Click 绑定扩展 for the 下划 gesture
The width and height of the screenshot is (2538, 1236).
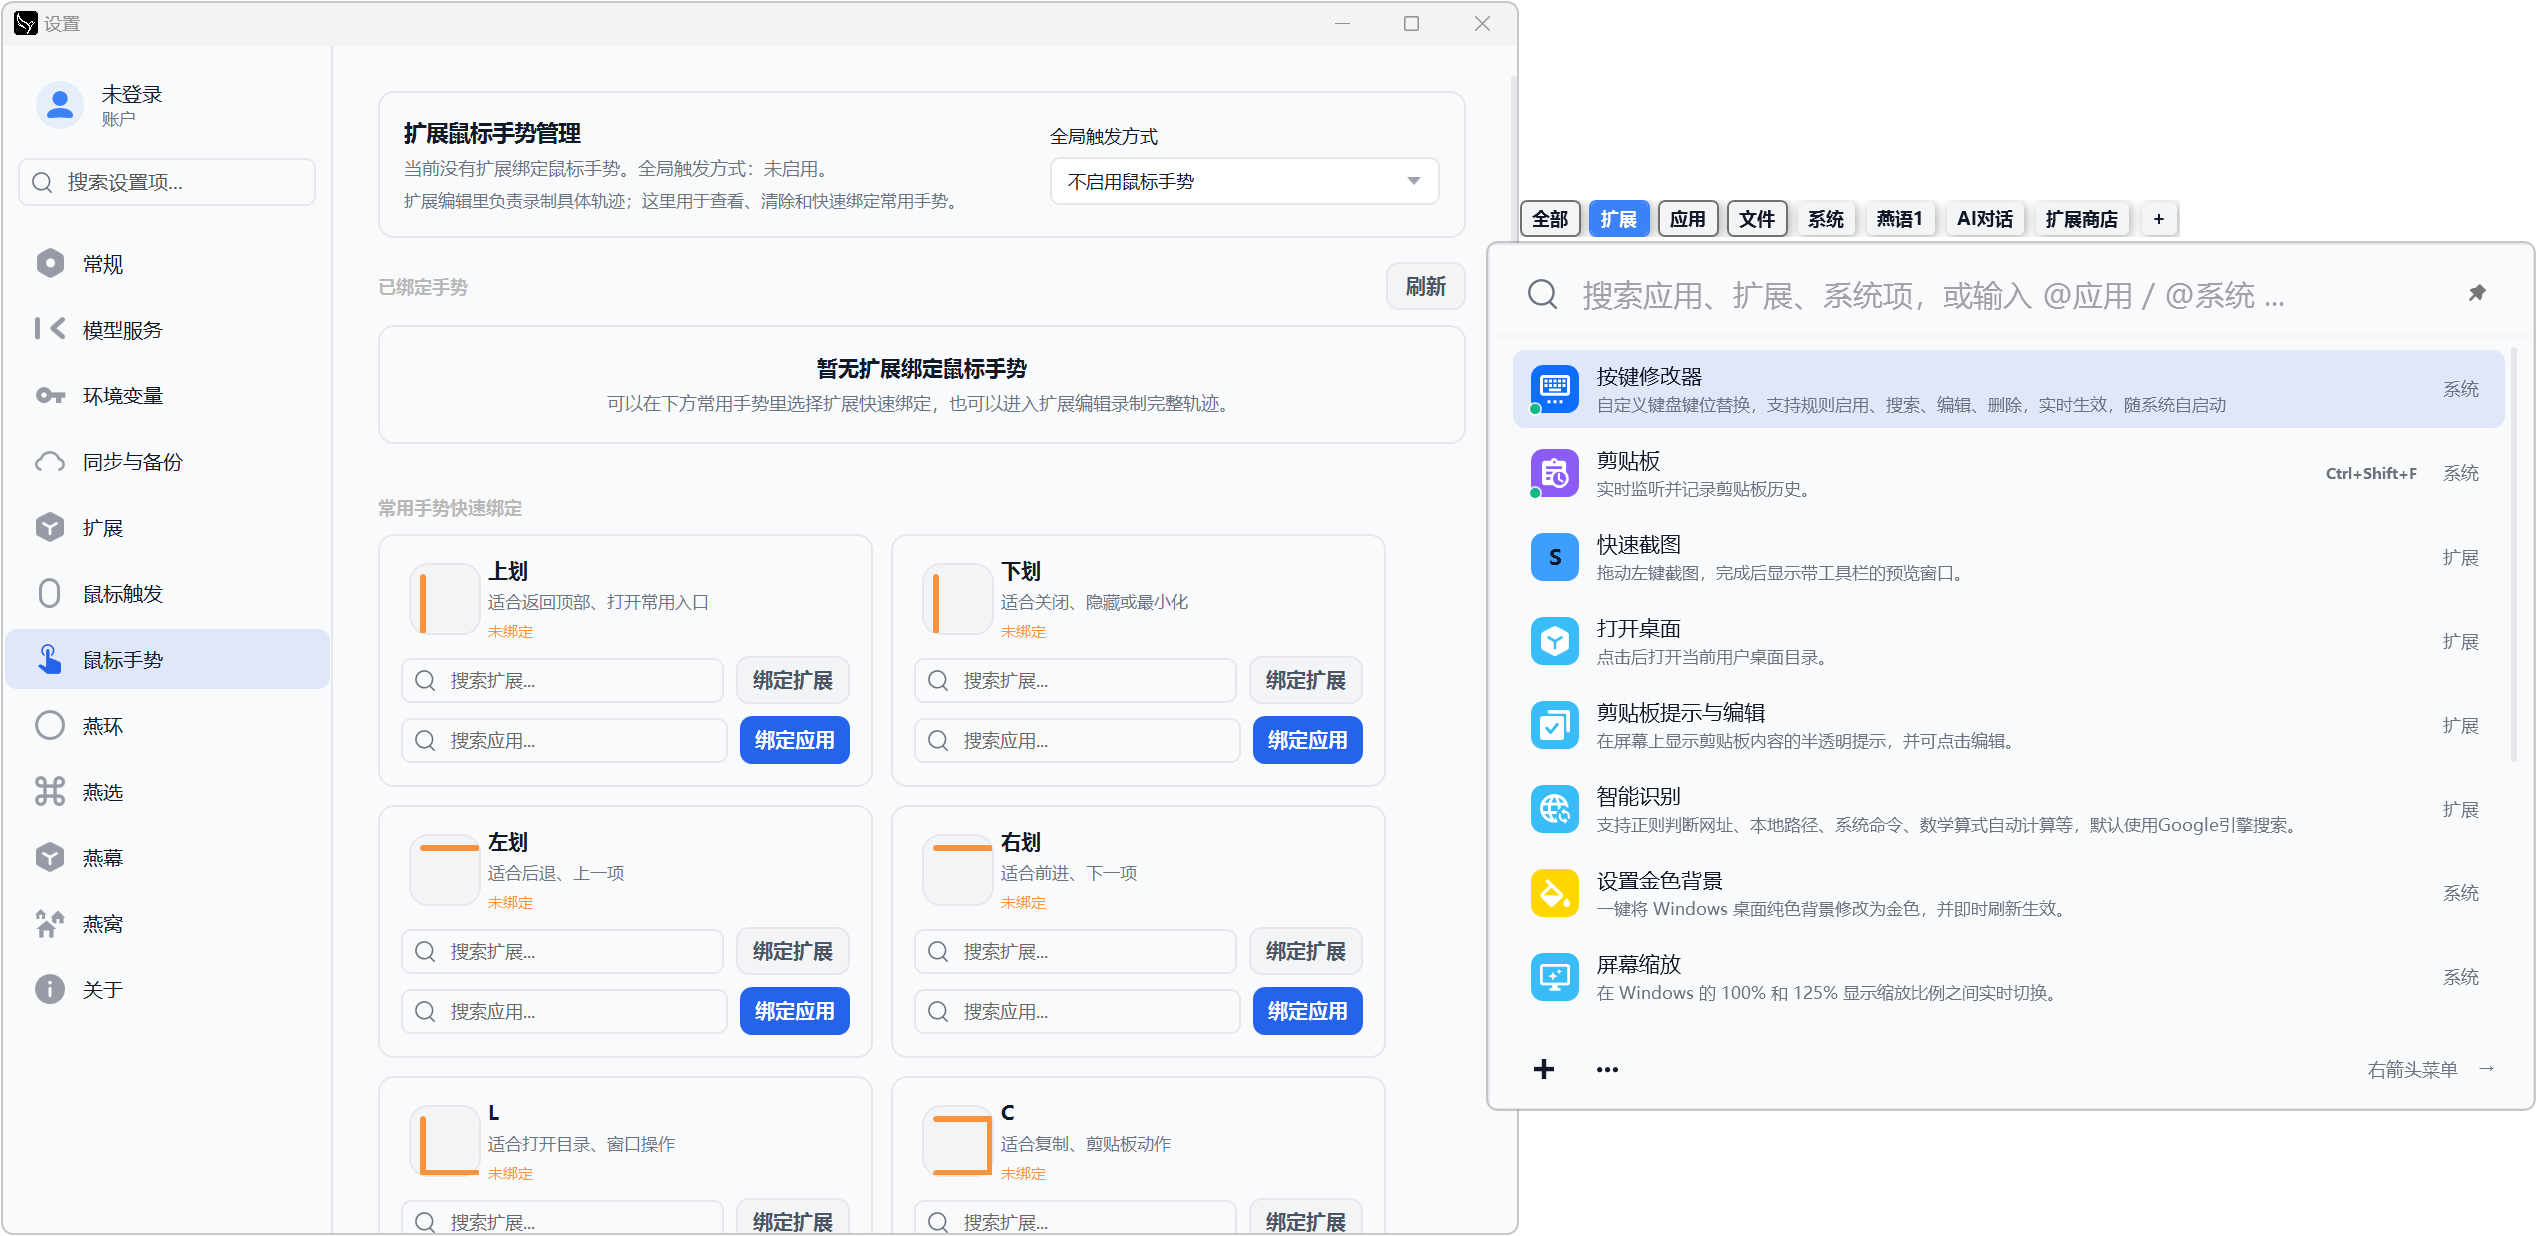click(x=1306, y=681)
